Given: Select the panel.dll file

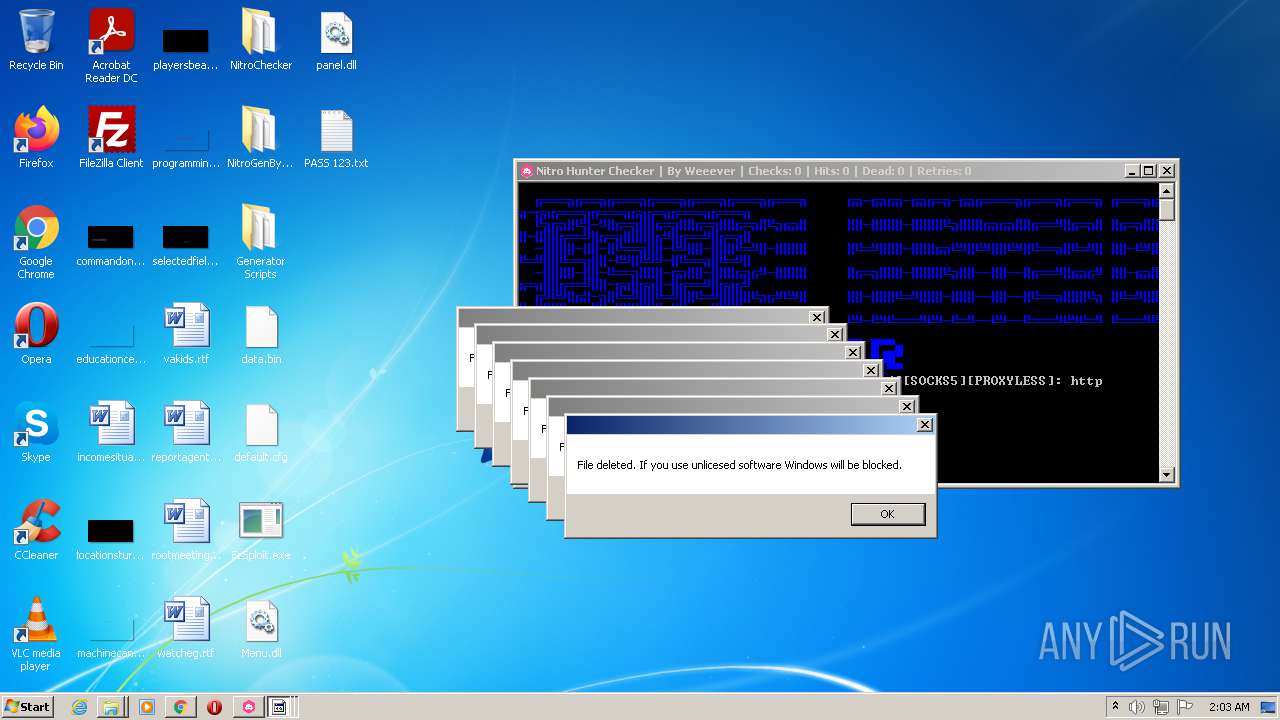Looking at the screenshot, I should tap(336, 41).
